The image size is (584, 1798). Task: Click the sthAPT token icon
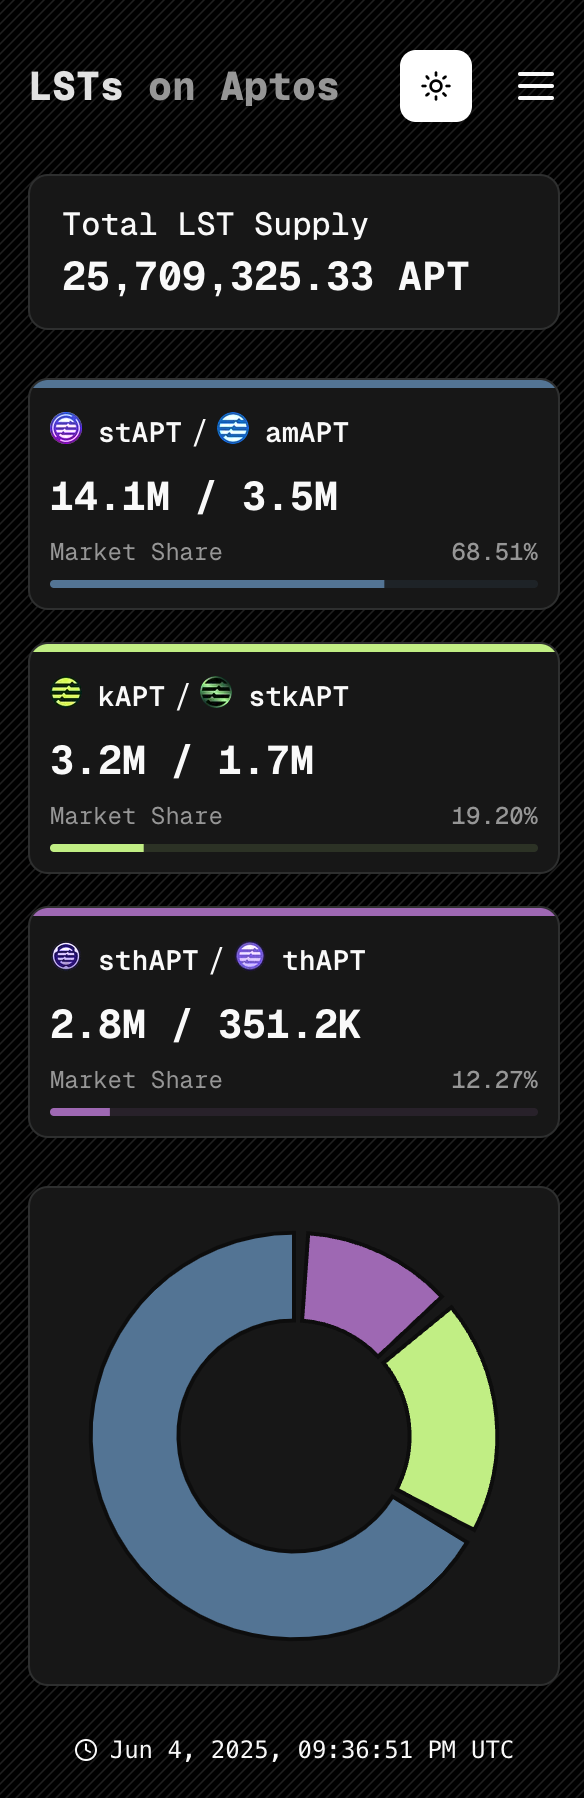pyautogui.click(x=66, y=957)
